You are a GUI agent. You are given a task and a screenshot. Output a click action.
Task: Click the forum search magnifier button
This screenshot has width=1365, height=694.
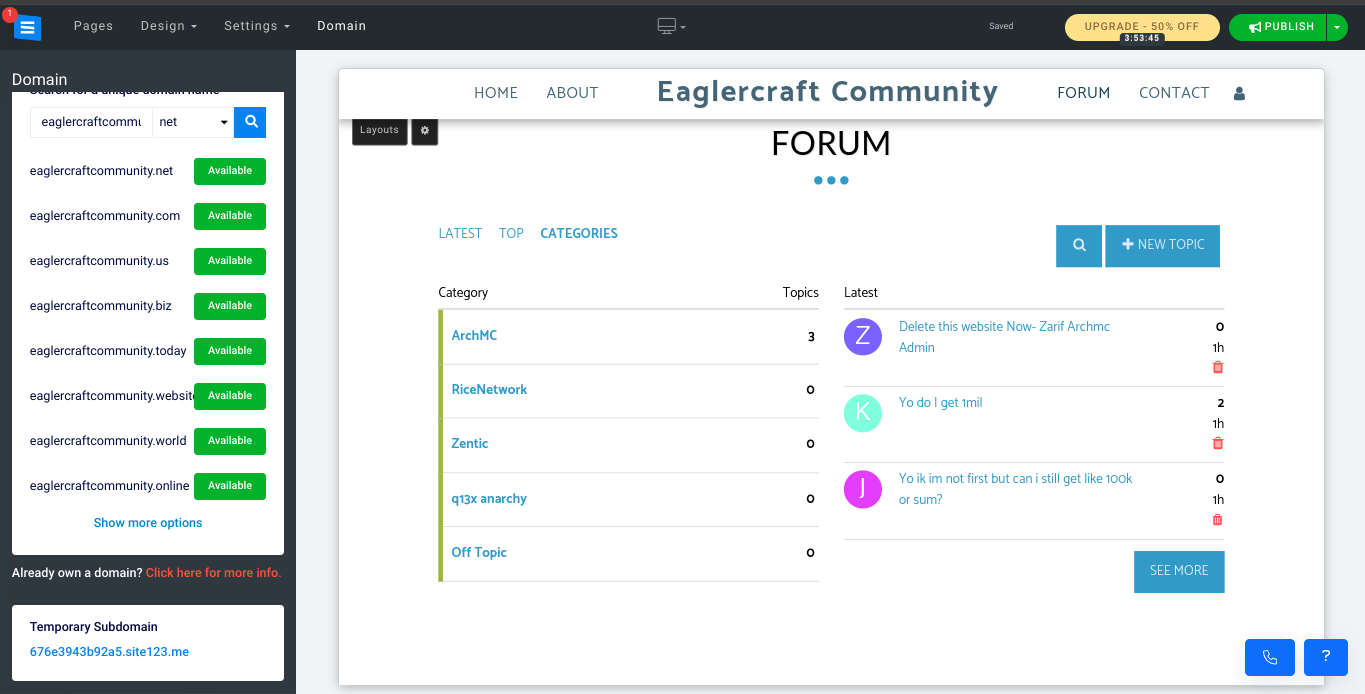pyautogui.click(x=1079, y=245)
